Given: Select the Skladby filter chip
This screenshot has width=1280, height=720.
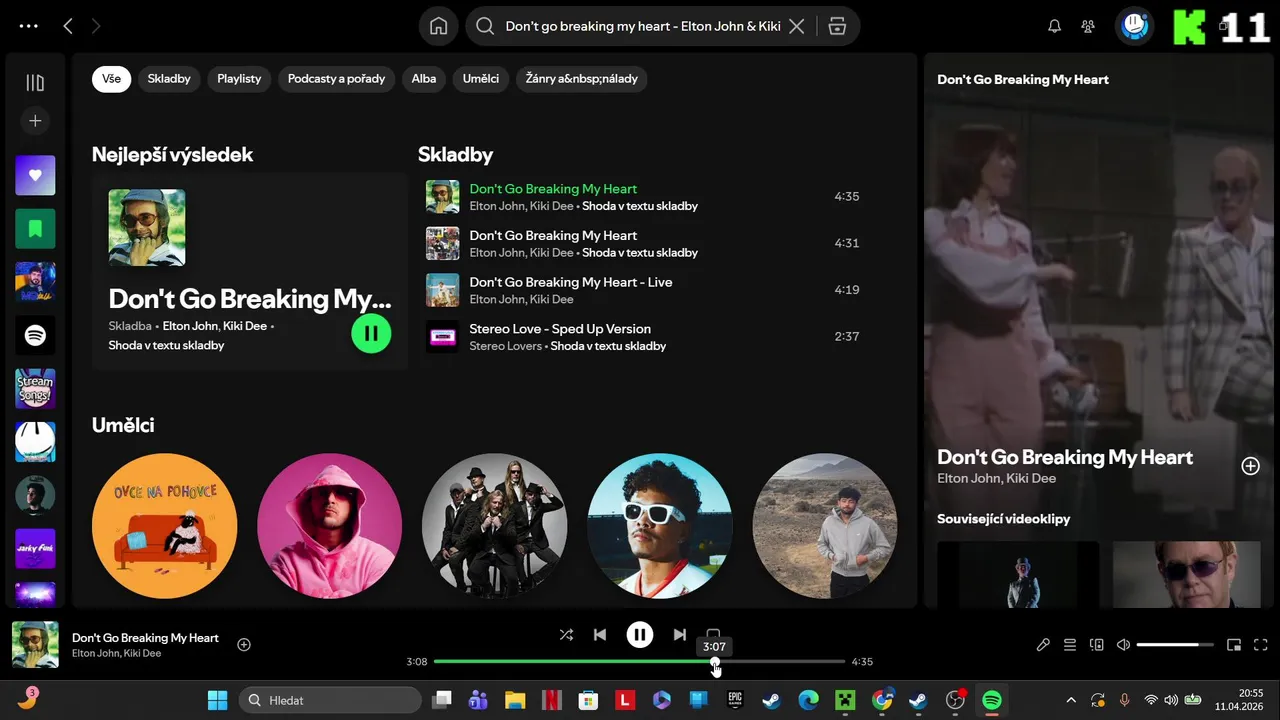Looking at the screenshot, I should coord(169,79).
